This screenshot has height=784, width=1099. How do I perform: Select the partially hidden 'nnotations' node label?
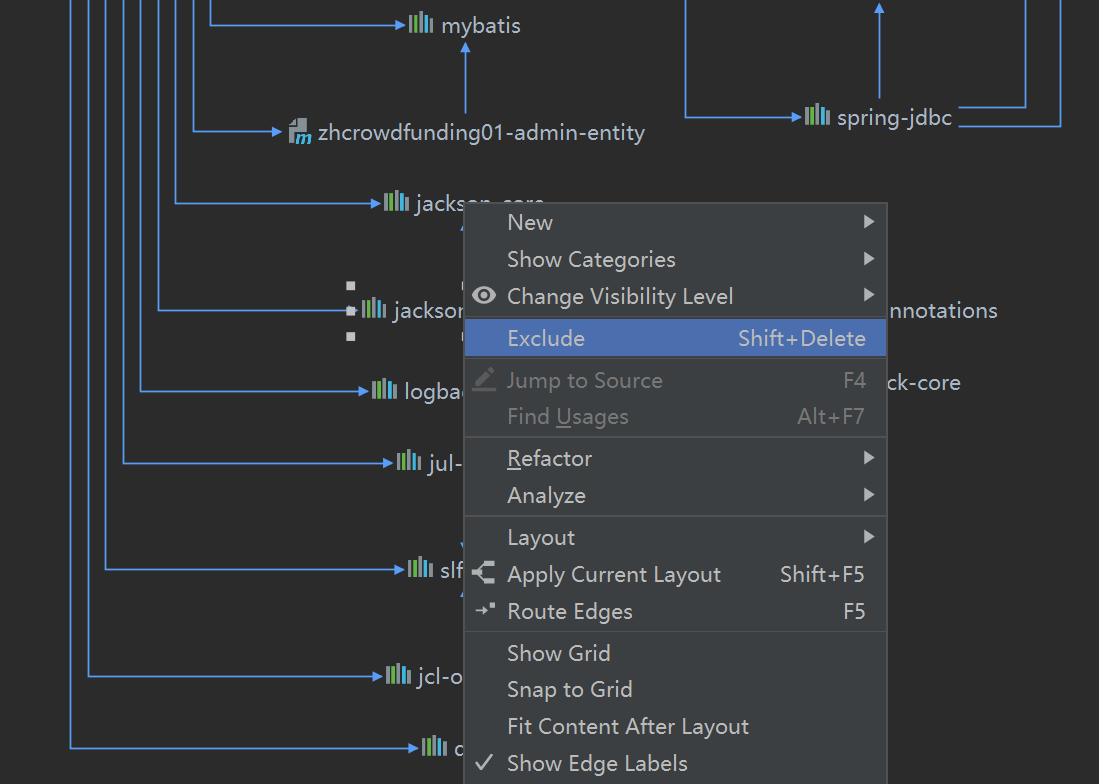click(x=943, y=311)
